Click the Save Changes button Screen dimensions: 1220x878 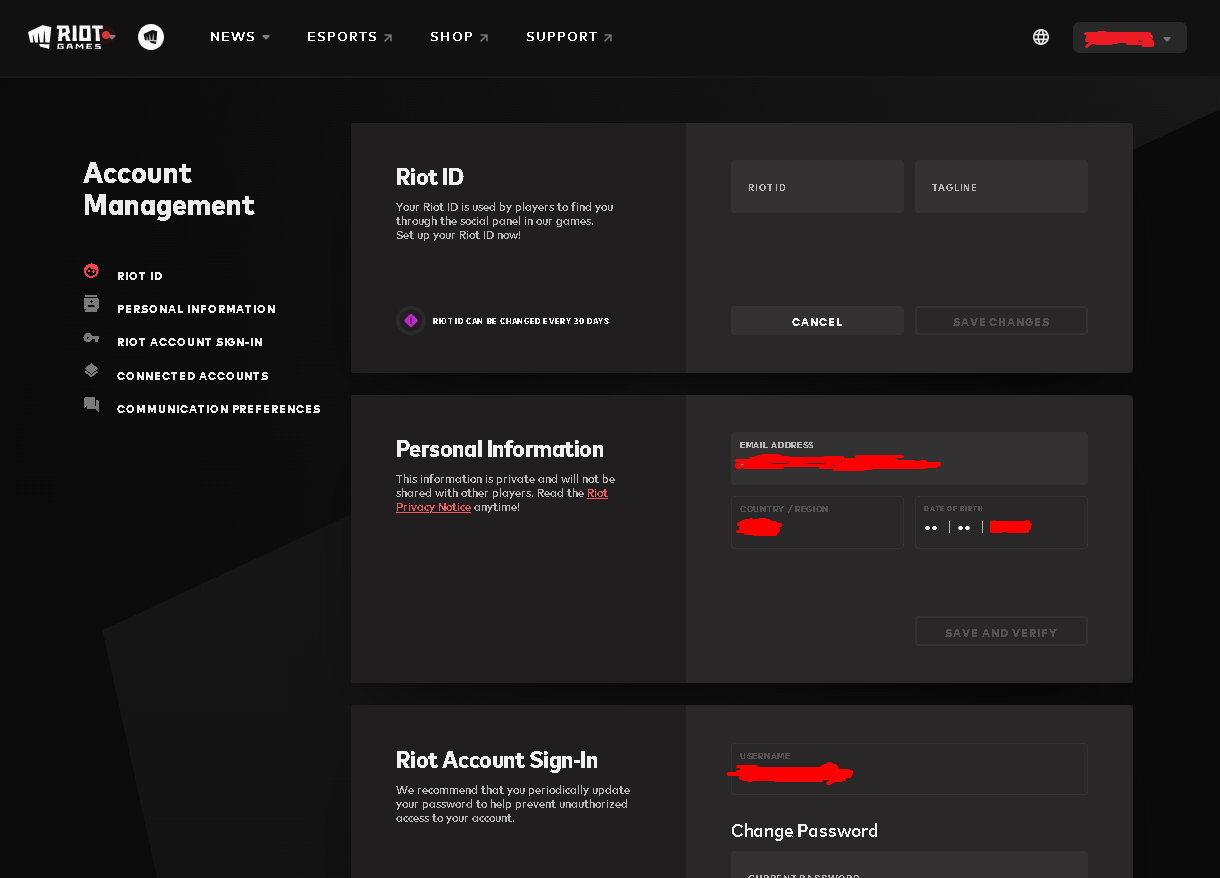[x=1001, y=321]
